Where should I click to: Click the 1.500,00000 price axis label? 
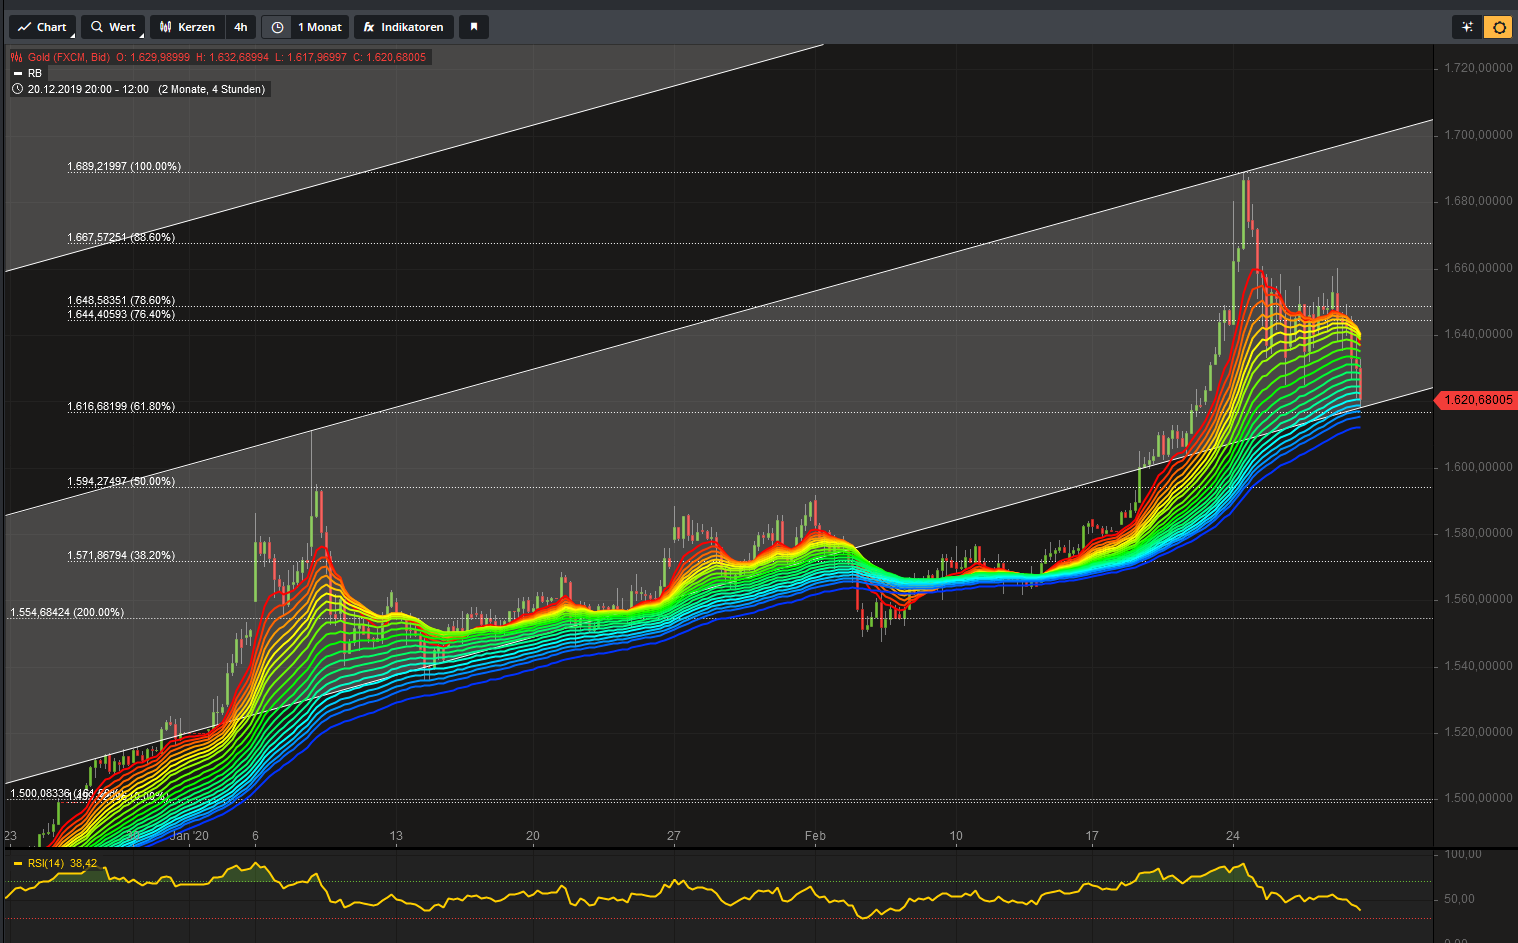coord(1478,798)
